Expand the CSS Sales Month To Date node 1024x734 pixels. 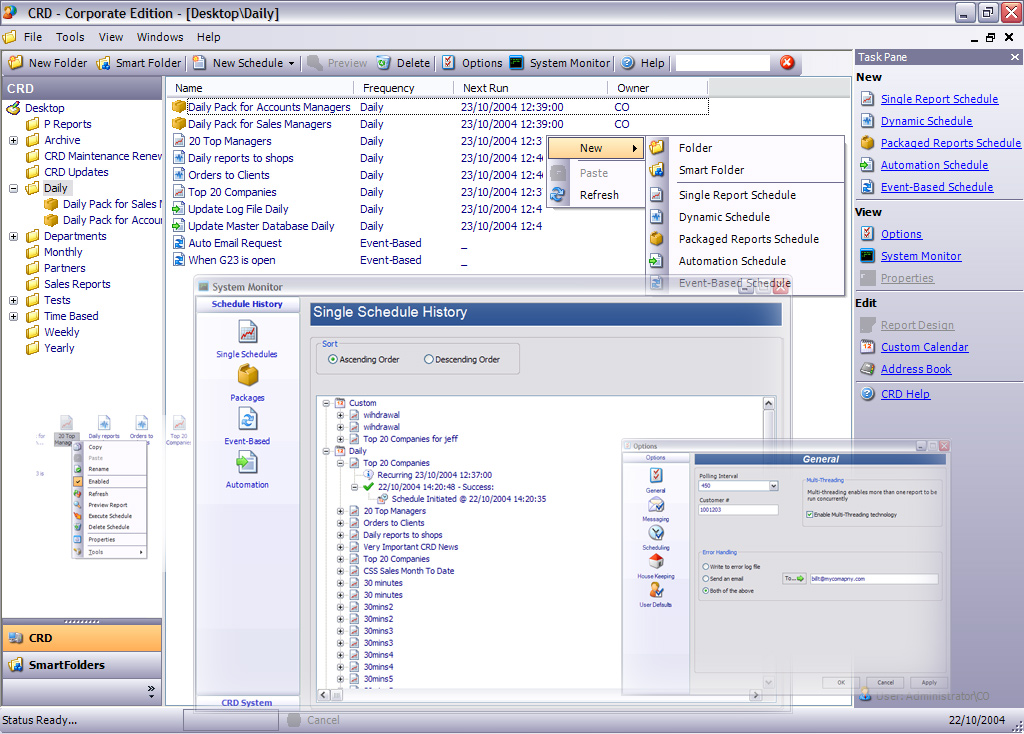point(340,571)
